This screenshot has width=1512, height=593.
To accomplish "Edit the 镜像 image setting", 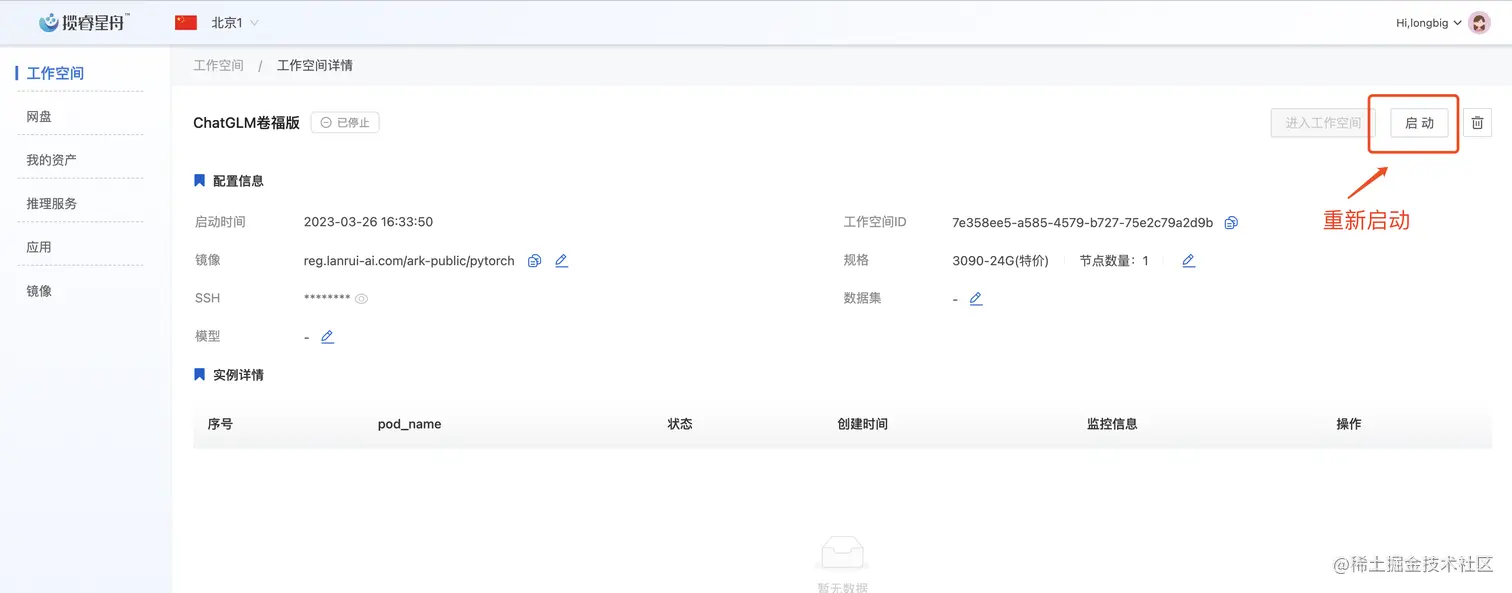I will (x=561, y=261).
